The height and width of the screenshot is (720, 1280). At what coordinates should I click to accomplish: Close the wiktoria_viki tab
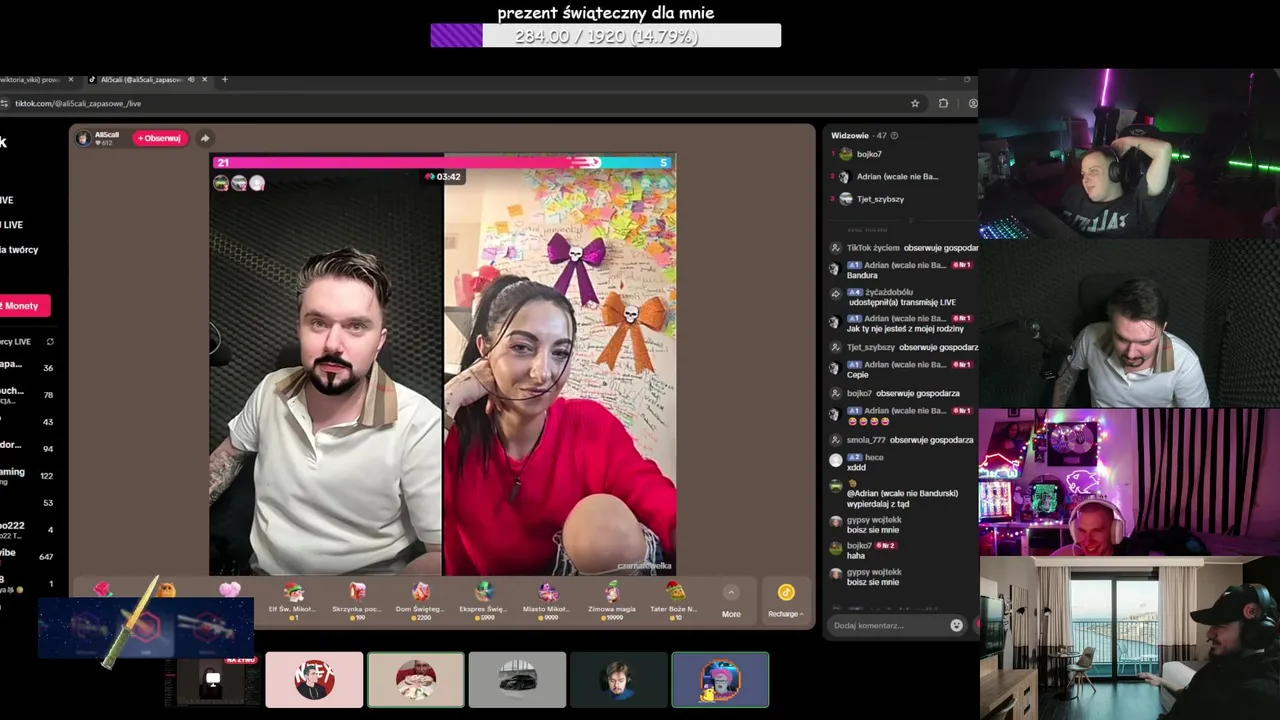point(70,79)
